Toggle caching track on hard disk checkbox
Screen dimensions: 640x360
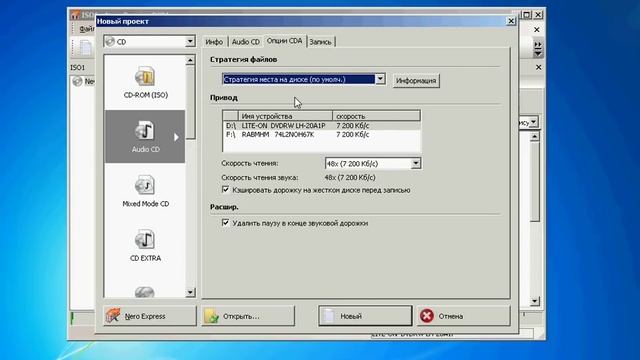pyautogui.click(x=225, y=189)
